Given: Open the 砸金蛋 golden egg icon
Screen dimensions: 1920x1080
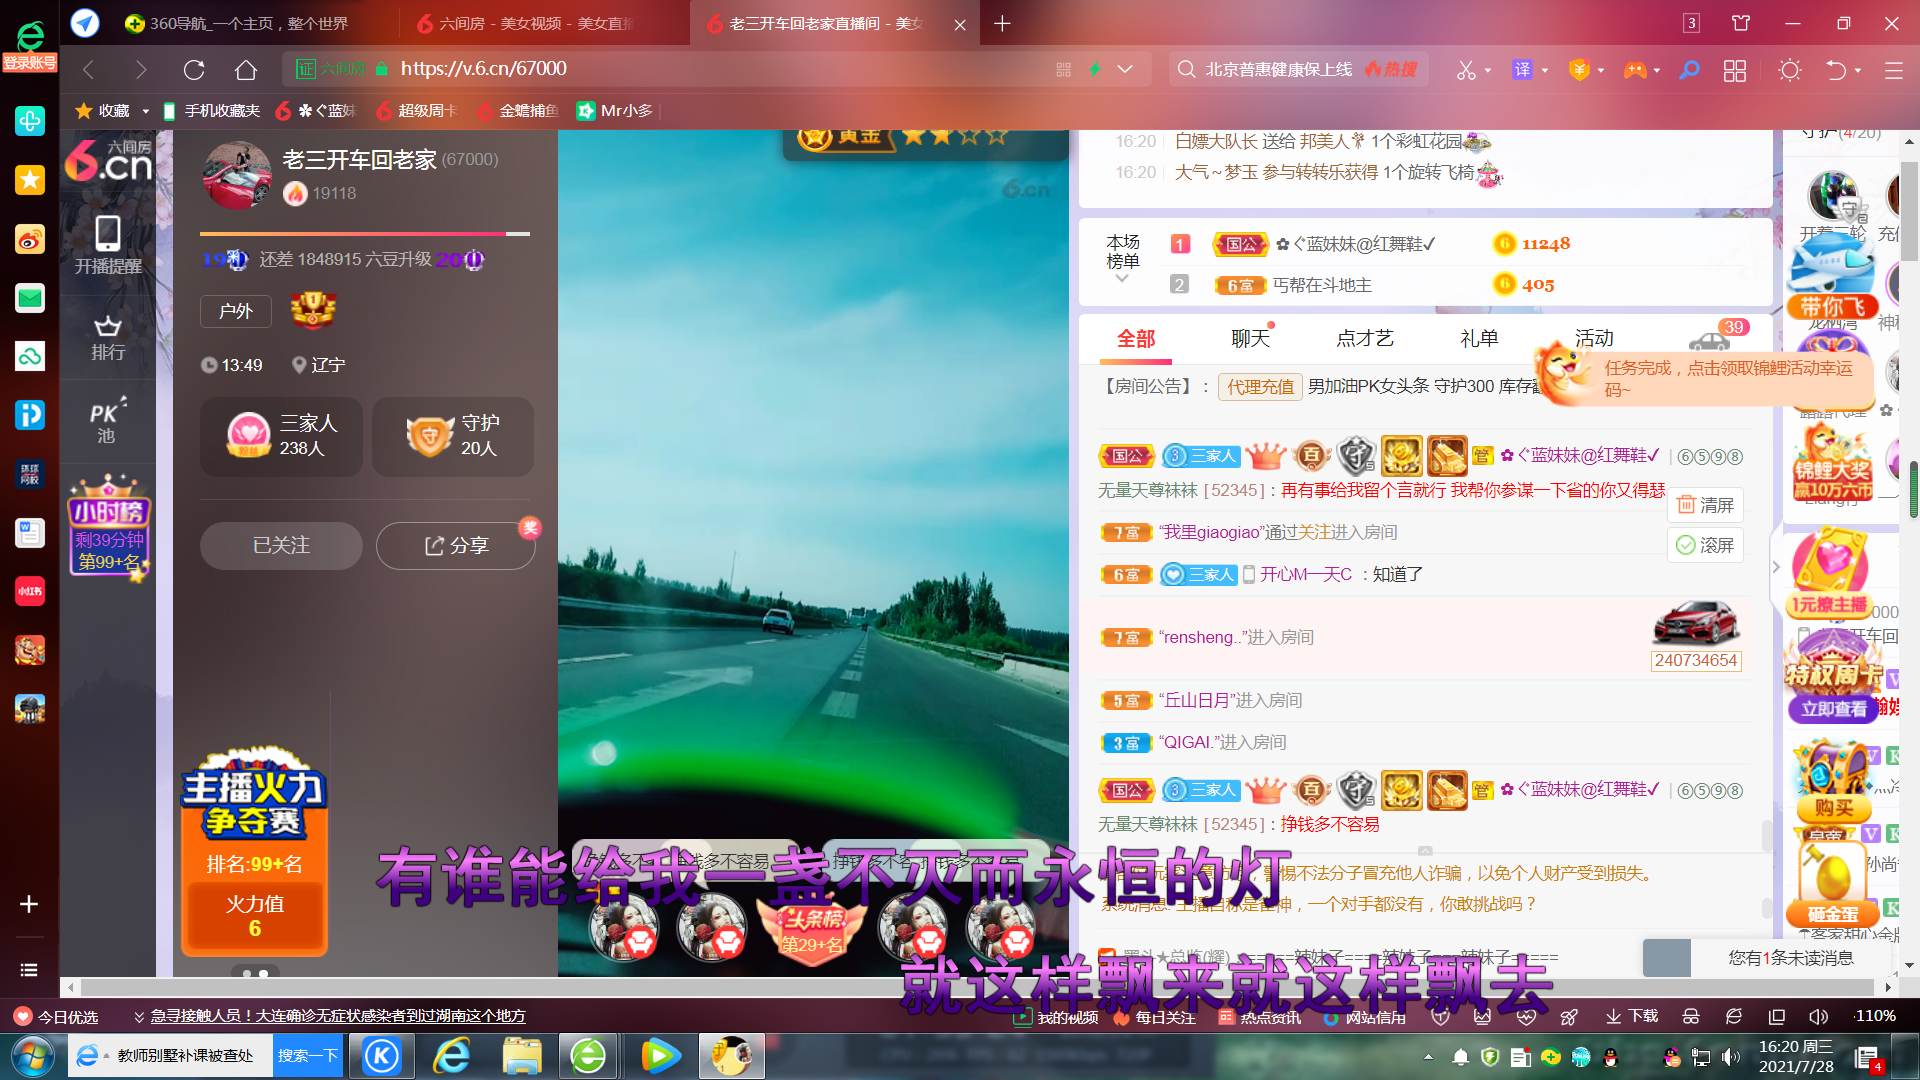Looking at the screenshot, I should 1832,885.
